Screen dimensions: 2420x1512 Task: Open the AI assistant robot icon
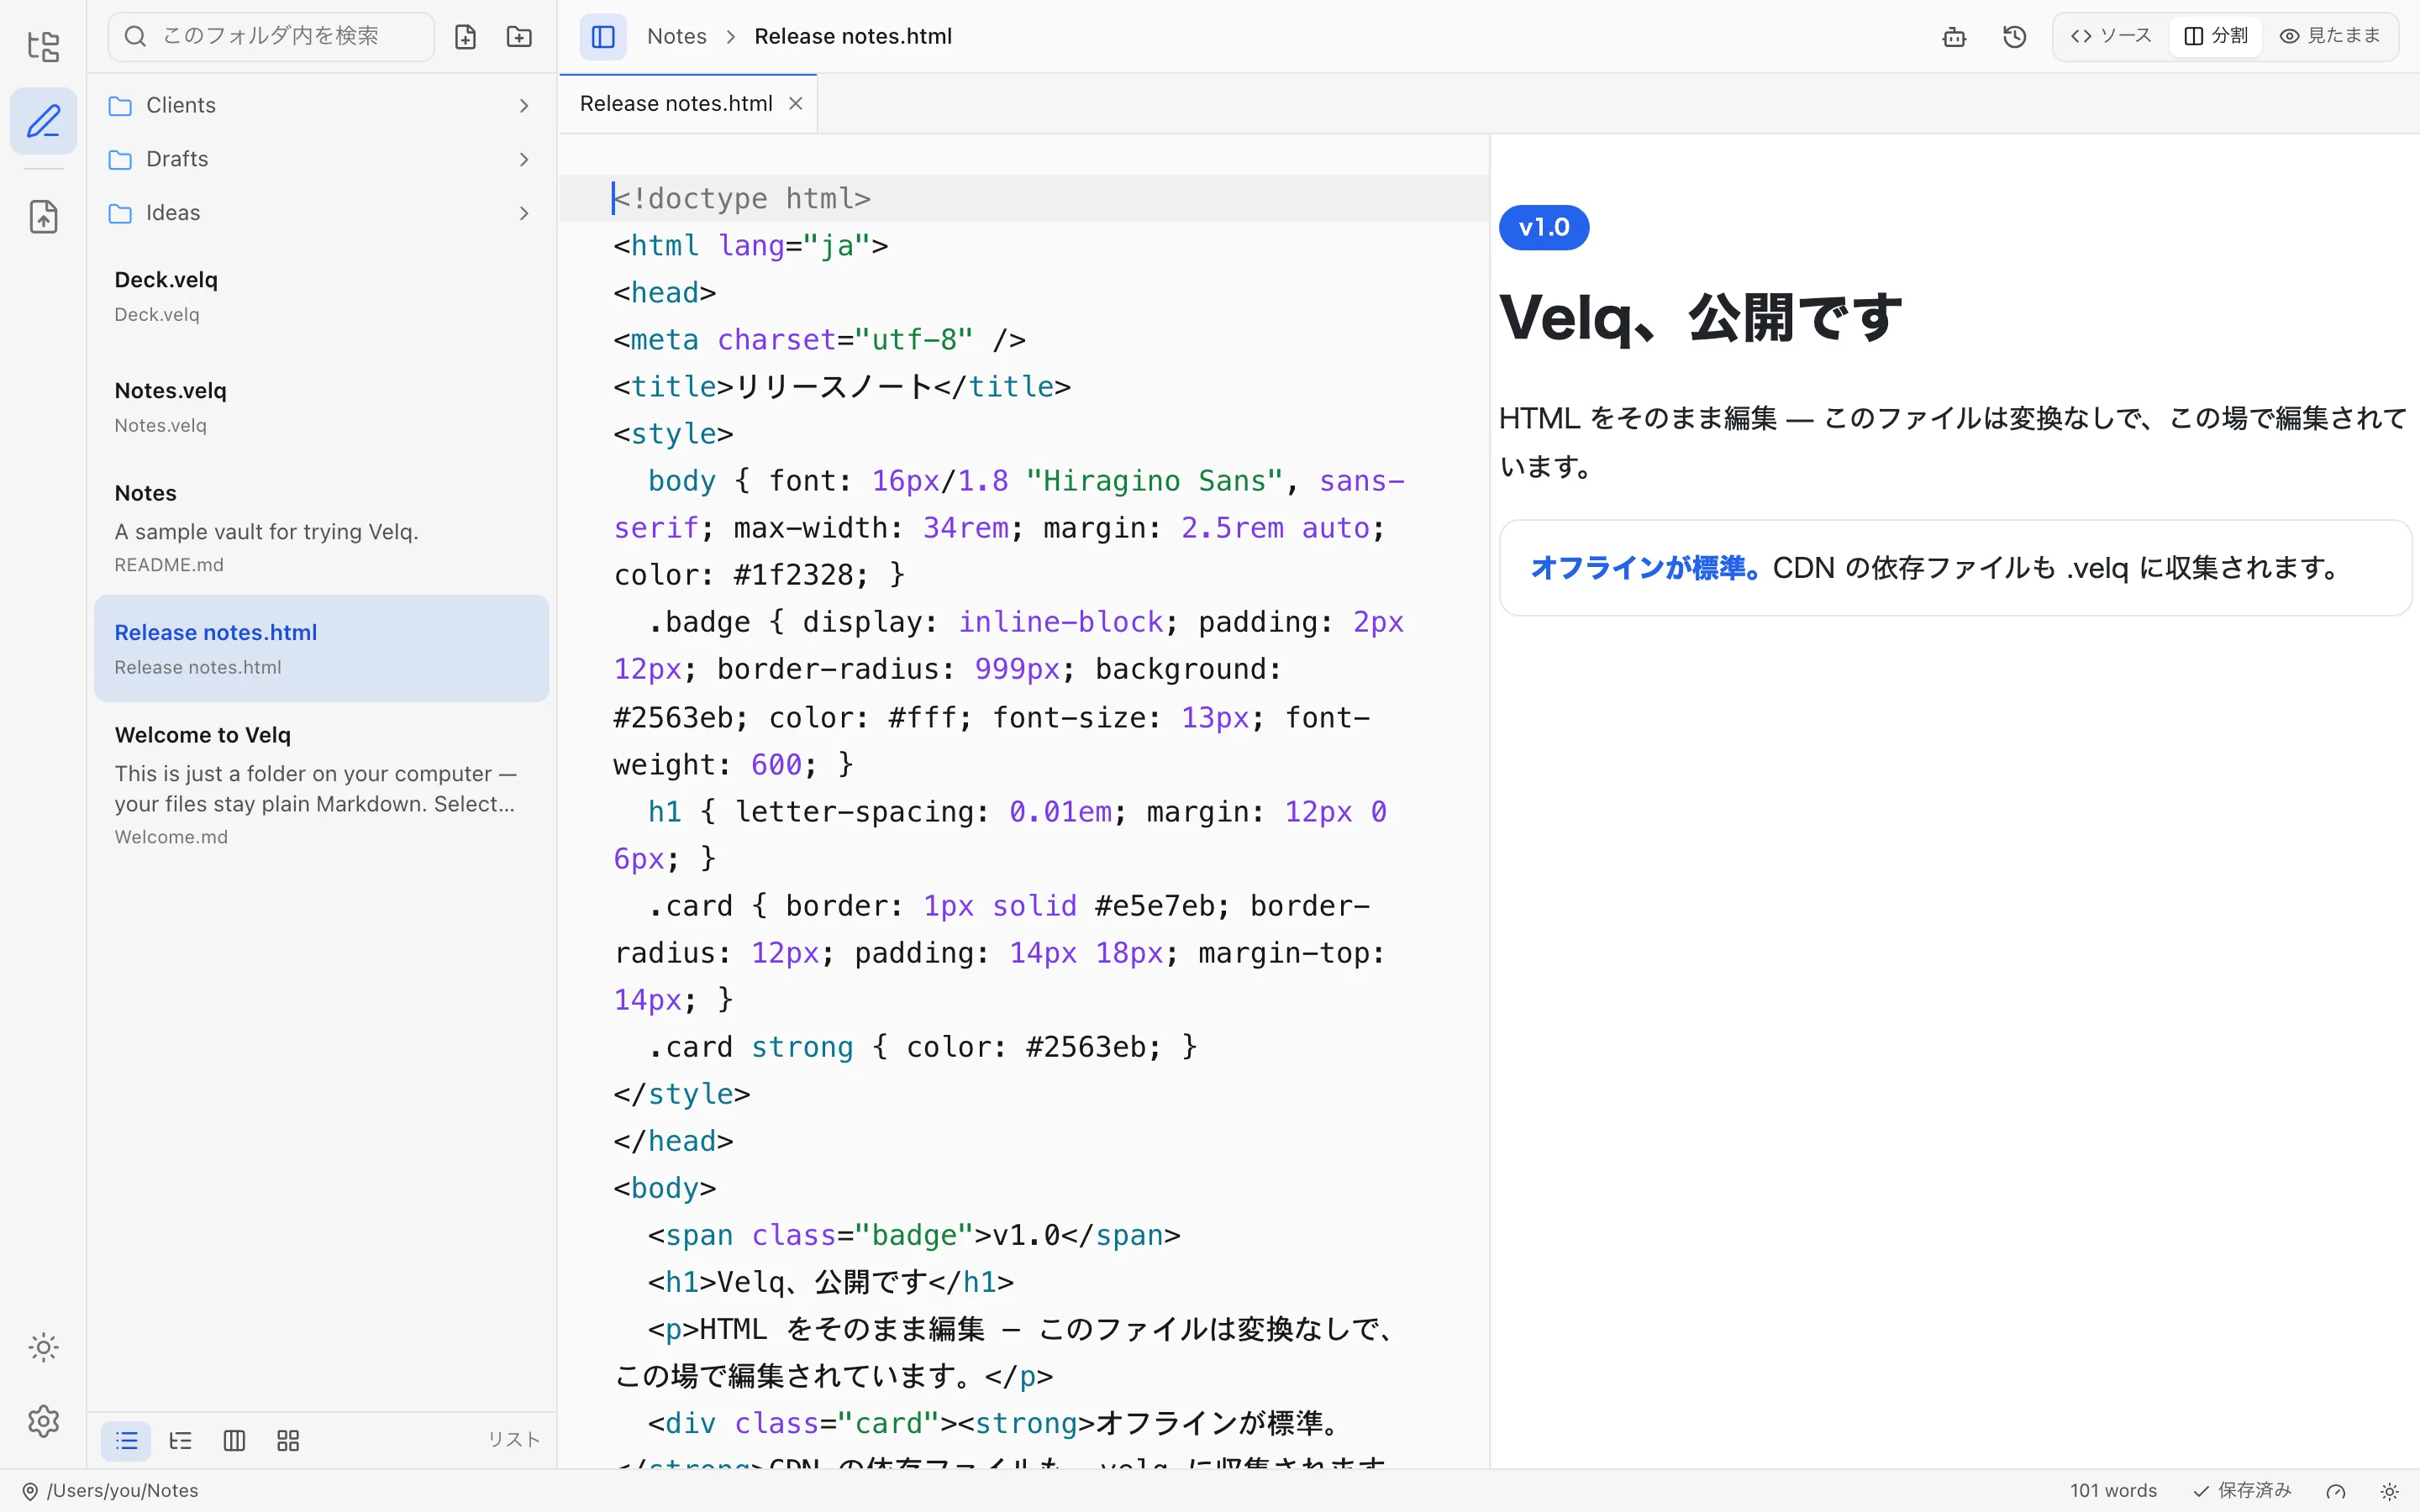[1954, 37]
